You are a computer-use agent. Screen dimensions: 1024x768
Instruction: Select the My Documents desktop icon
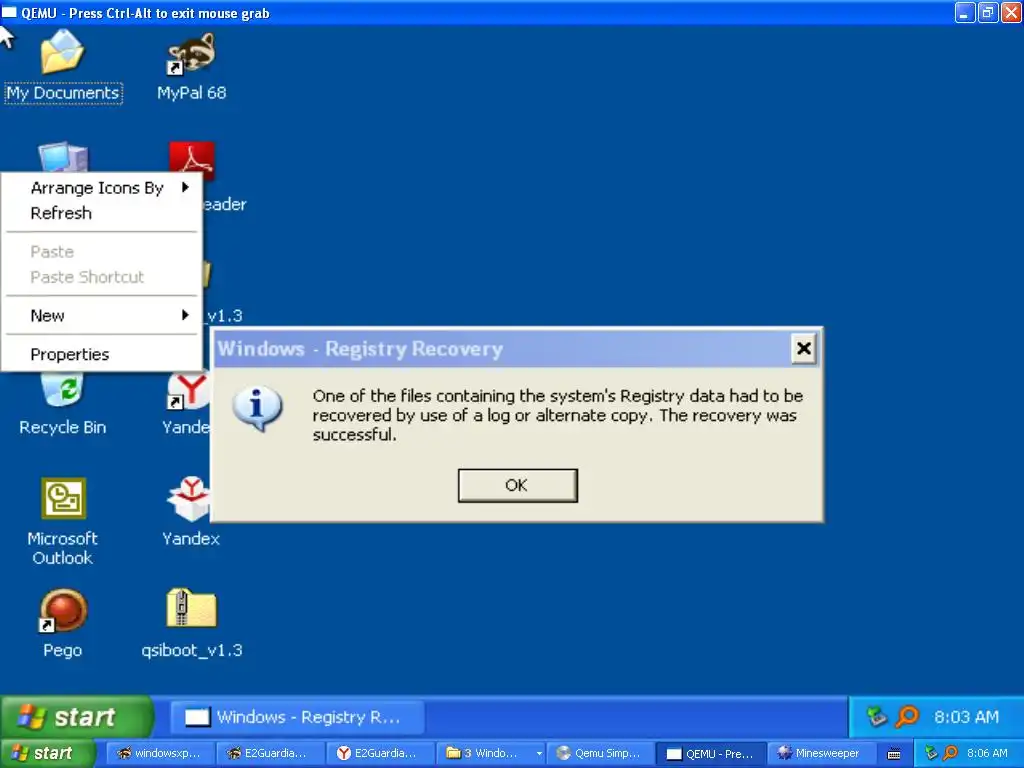[63, 52]
